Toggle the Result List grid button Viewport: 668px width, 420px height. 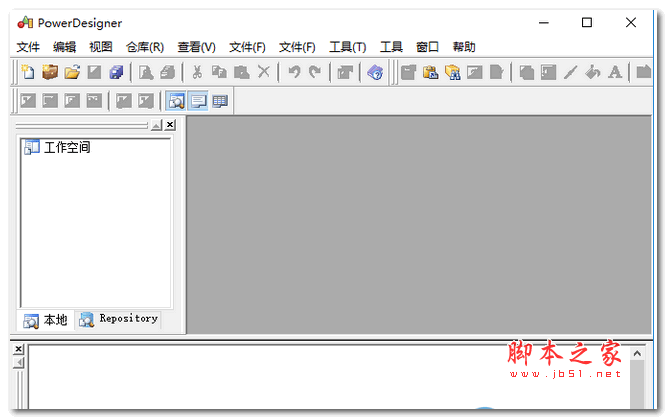click(x=220, y=101)
